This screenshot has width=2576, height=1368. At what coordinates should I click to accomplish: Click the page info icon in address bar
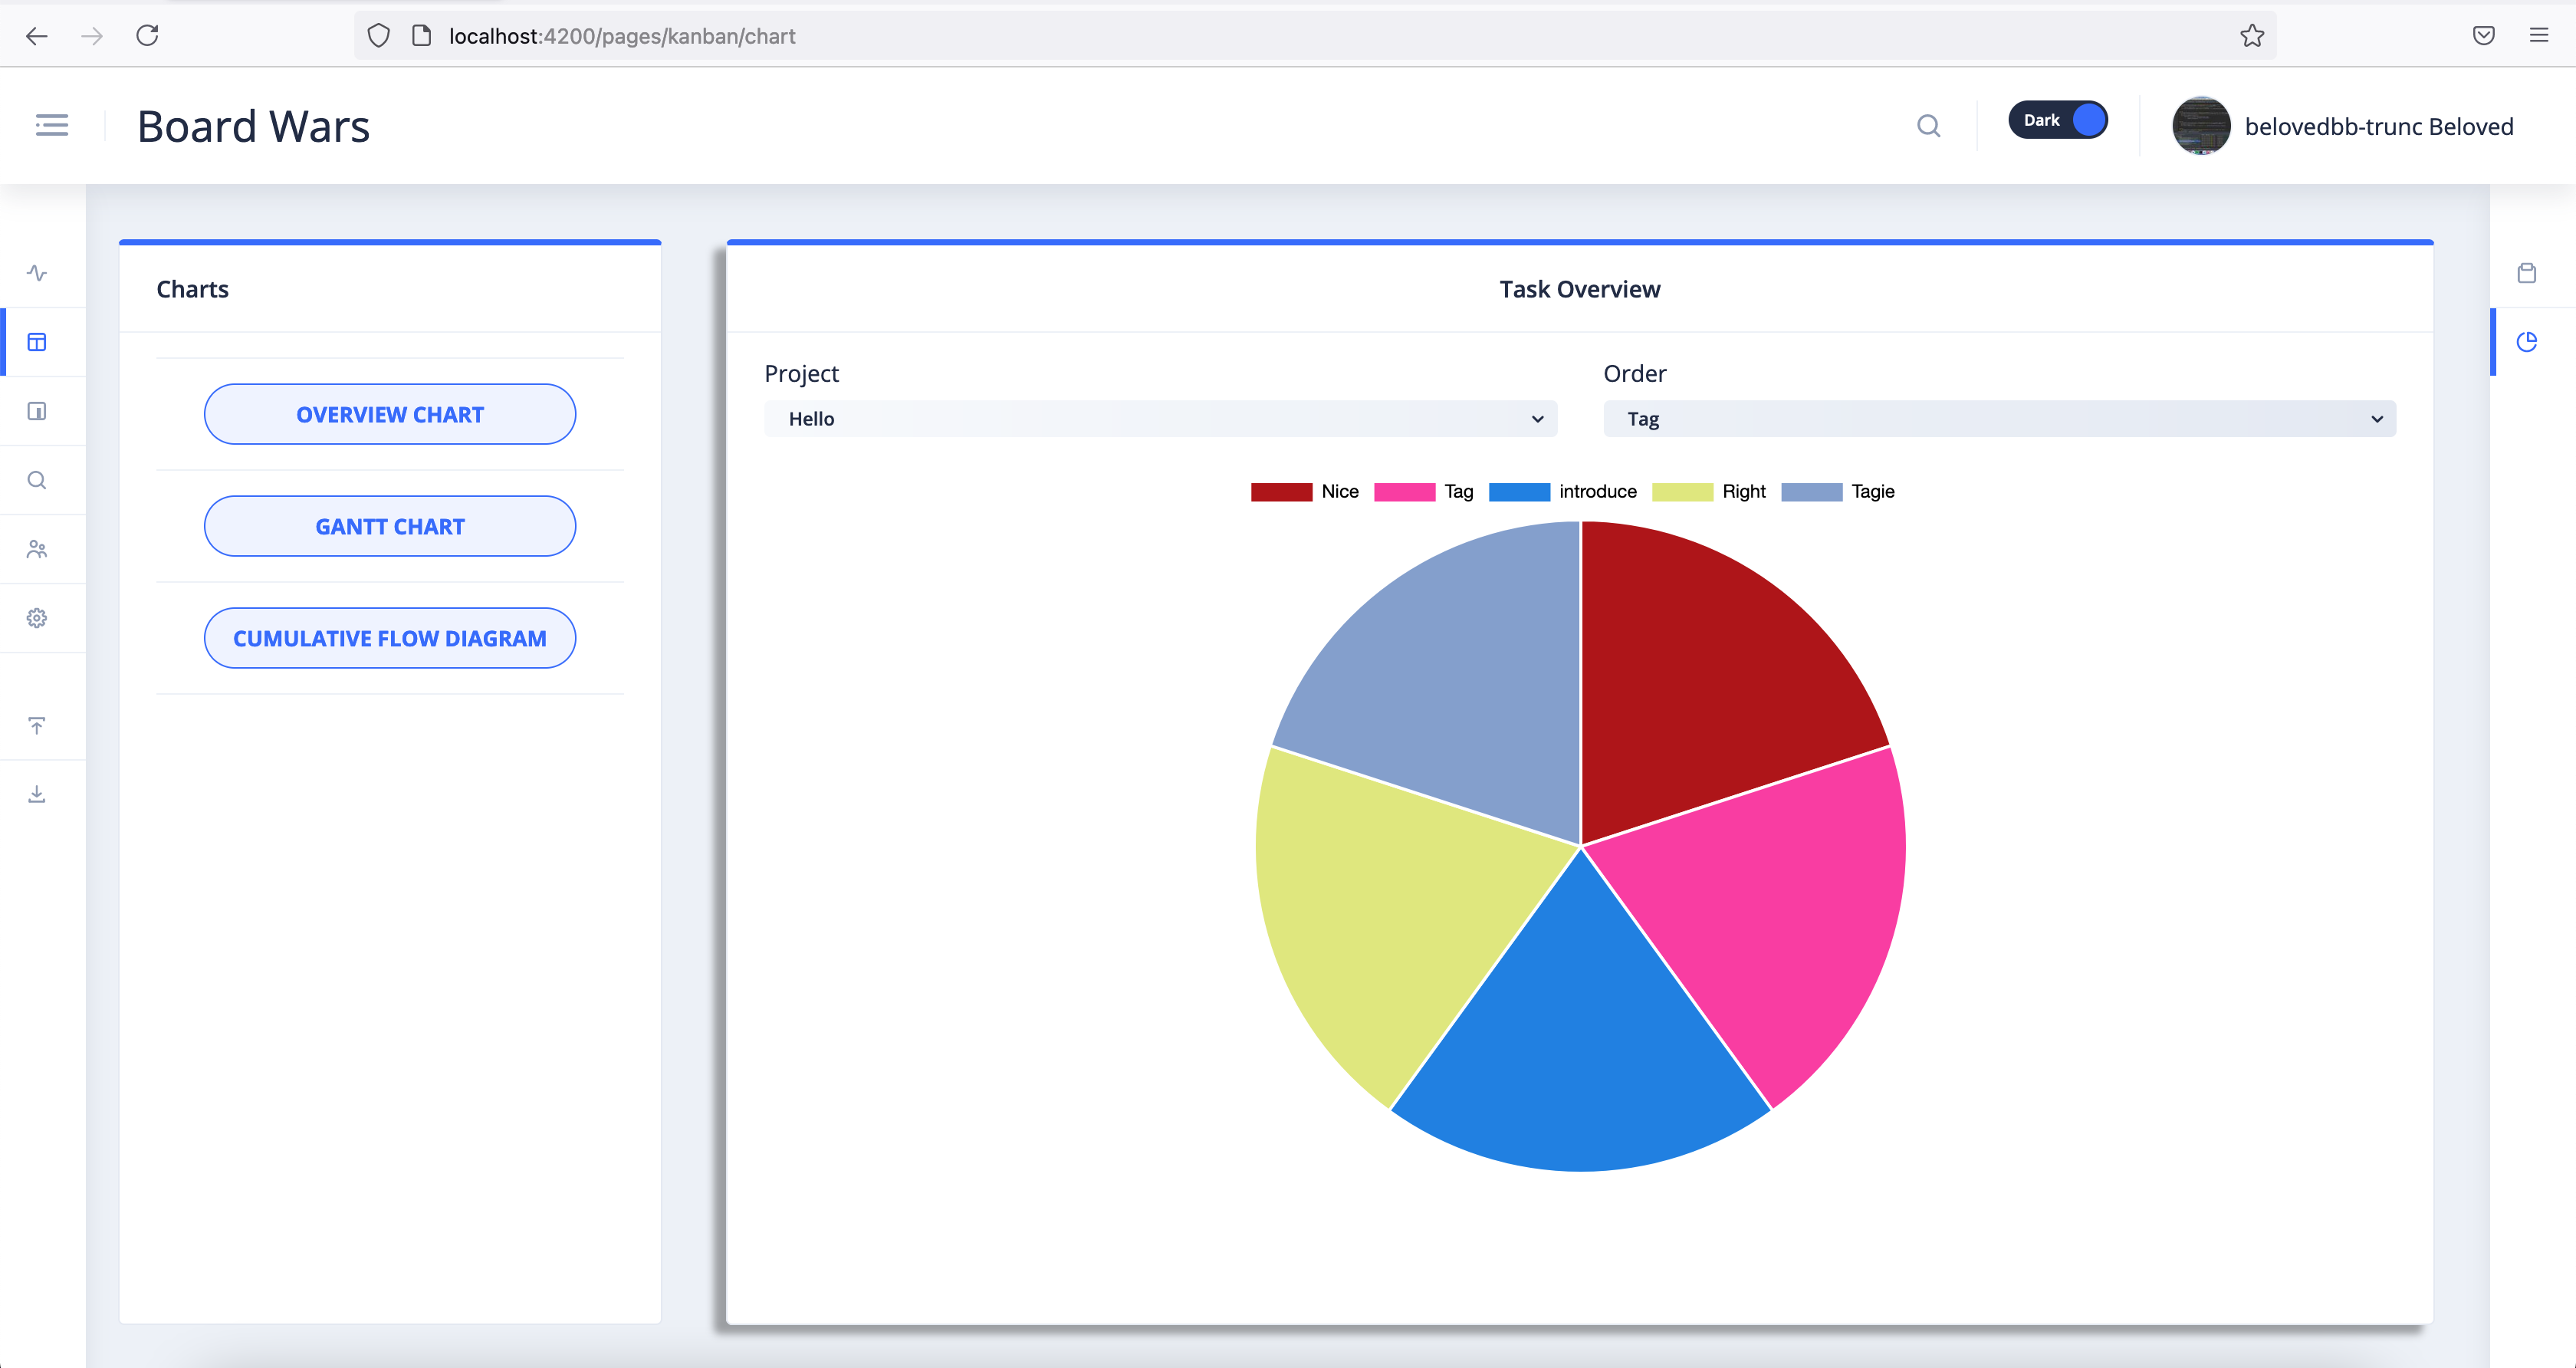(x=422, y=36)
